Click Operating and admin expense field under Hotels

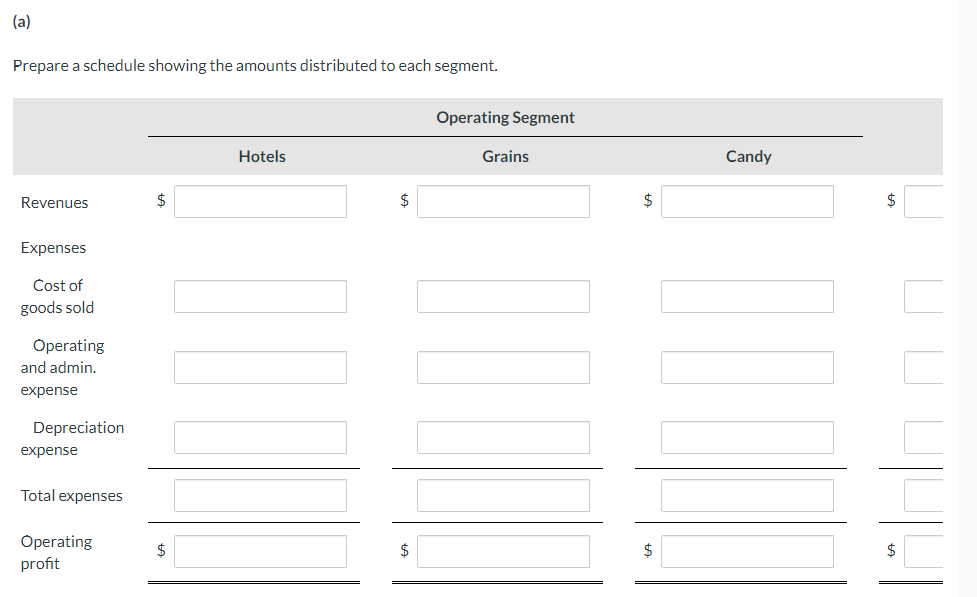tap(260, 367)
